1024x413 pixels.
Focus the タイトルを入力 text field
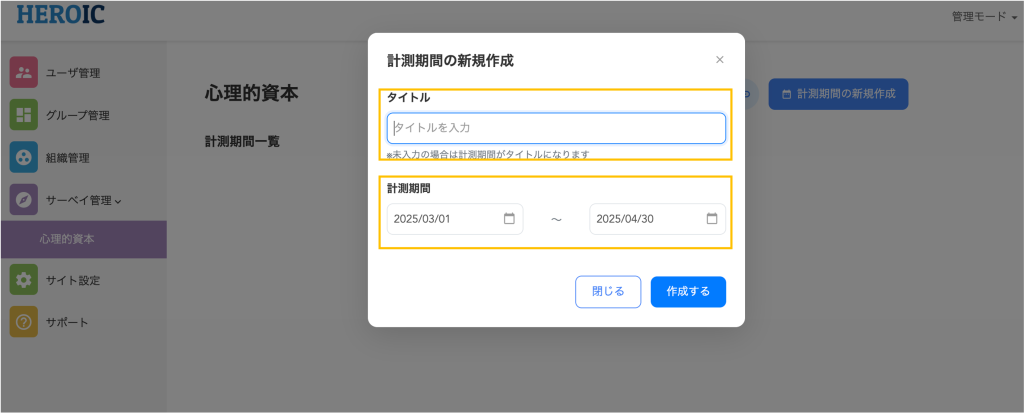556,128
